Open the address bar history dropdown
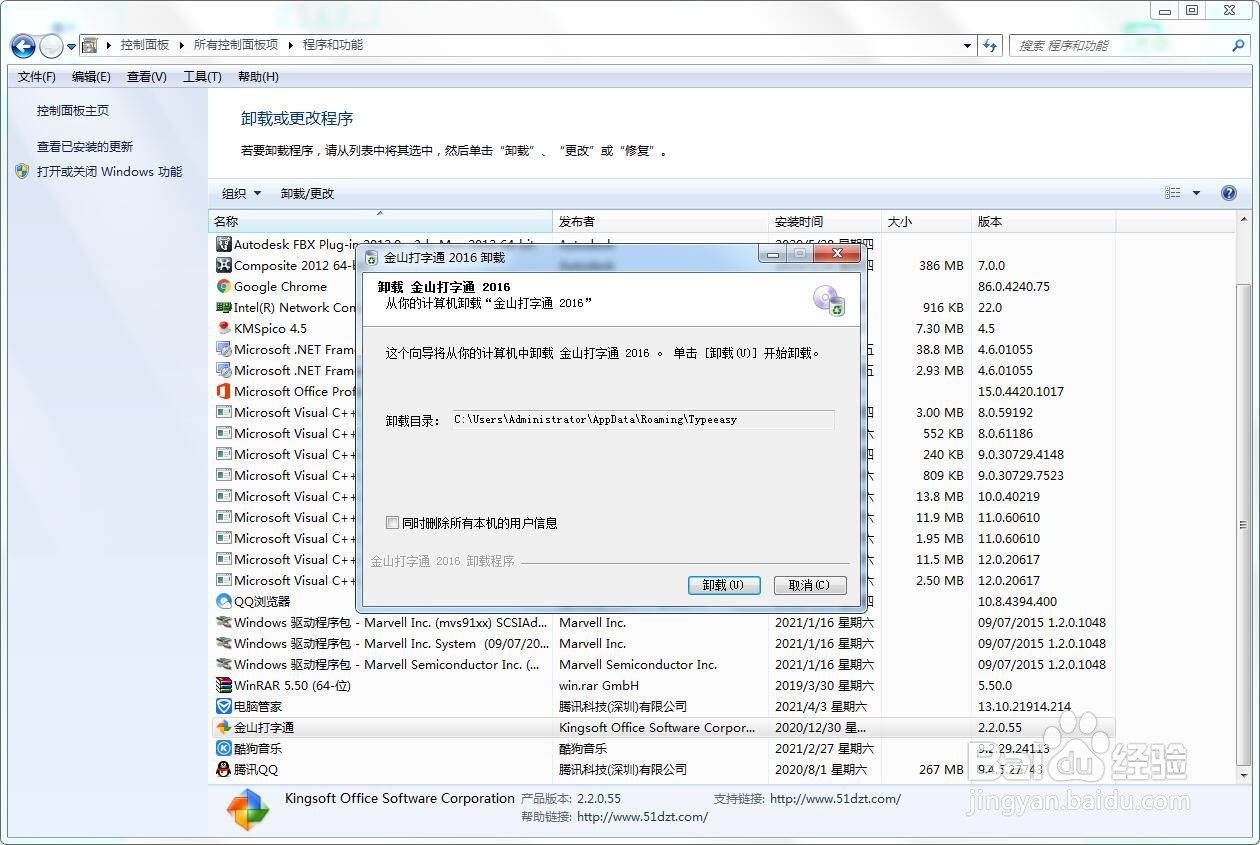Viewport: 1260px width, 845px height. tap(967, 45)
